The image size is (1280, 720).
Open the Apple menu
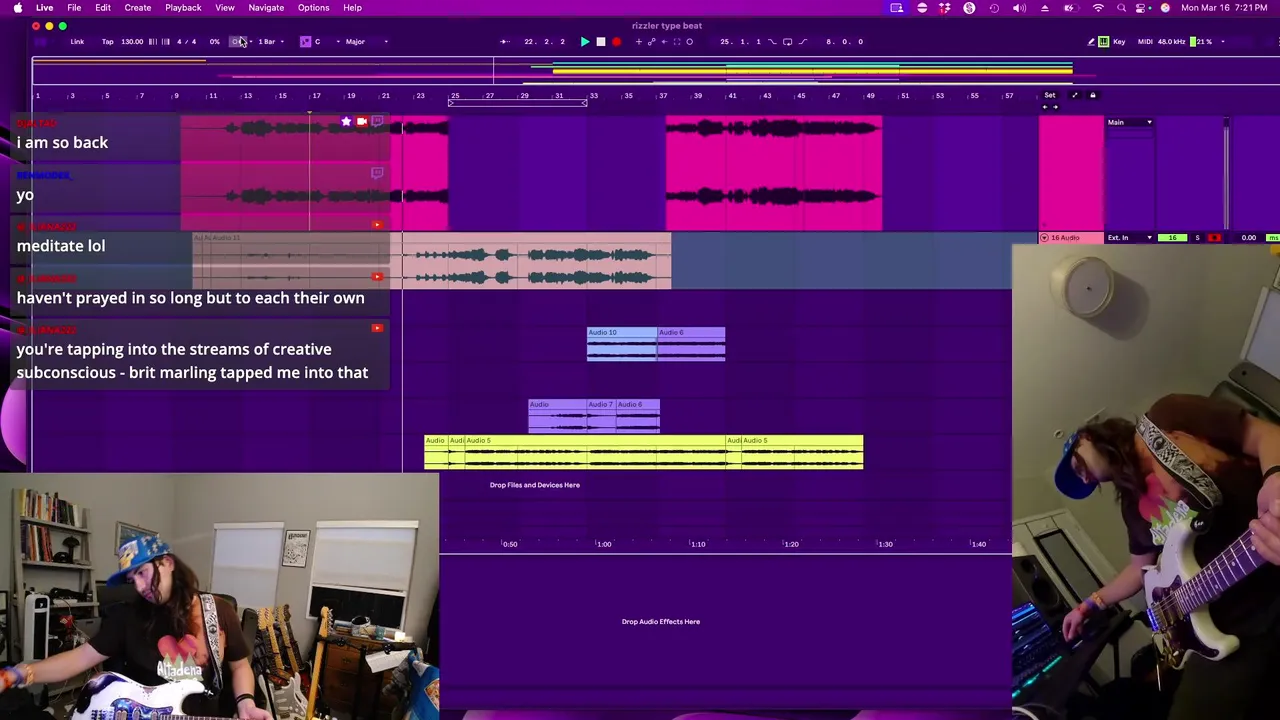pyautogui.click(x=18, y=8)
